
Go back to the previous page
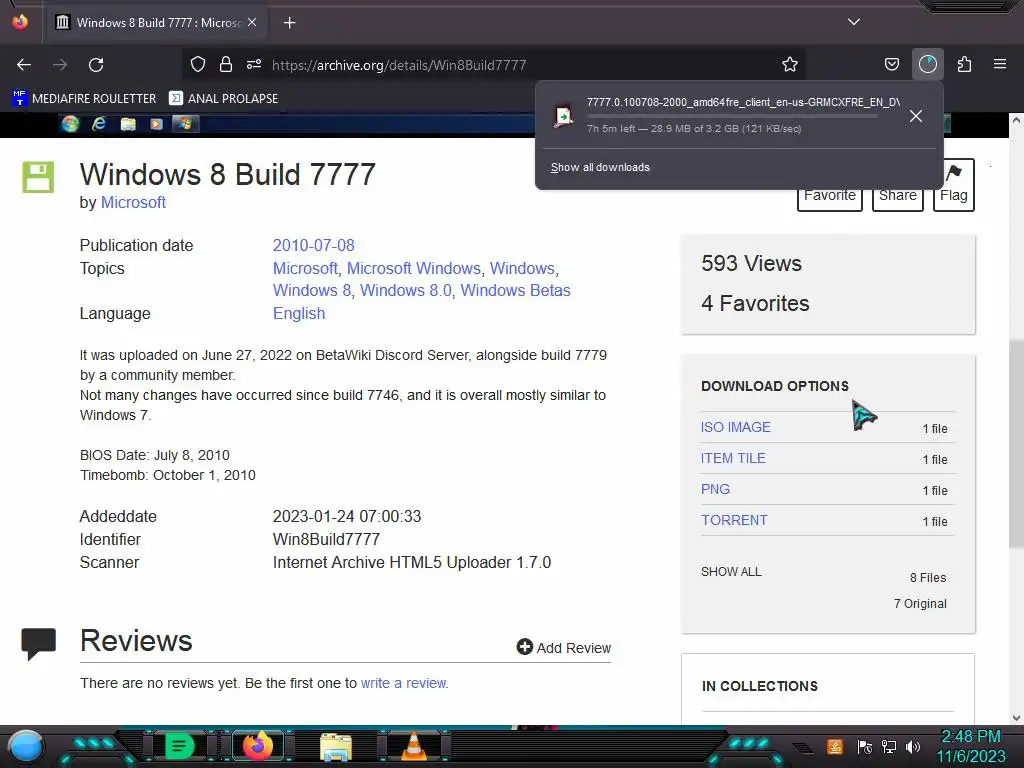[x=24, y=65]
